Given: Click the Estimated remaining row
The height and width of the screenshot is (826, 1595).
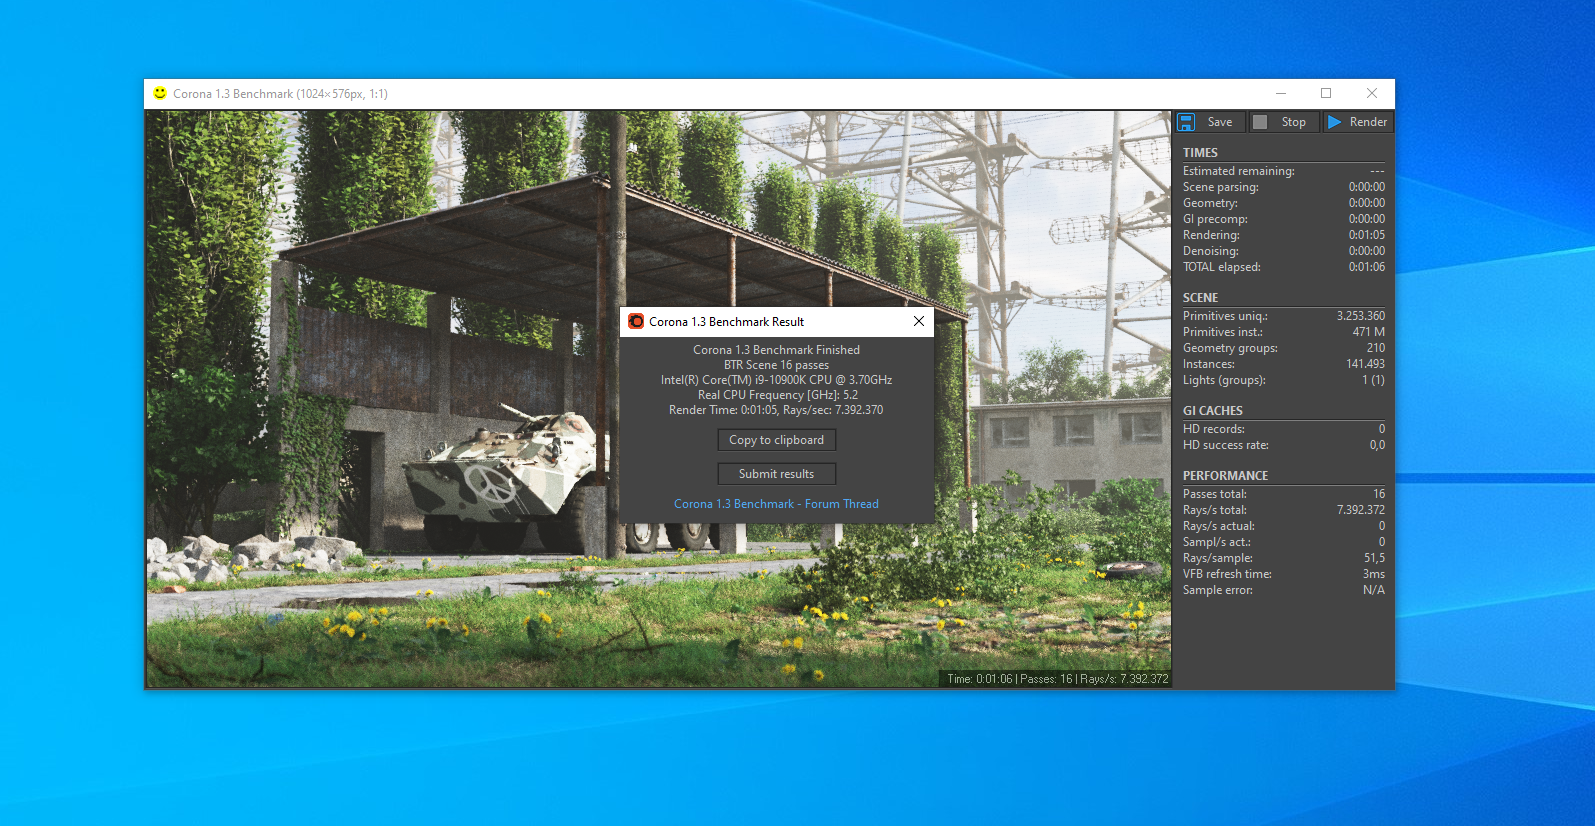Looking at the screenshot, I should coord(1284,171).
